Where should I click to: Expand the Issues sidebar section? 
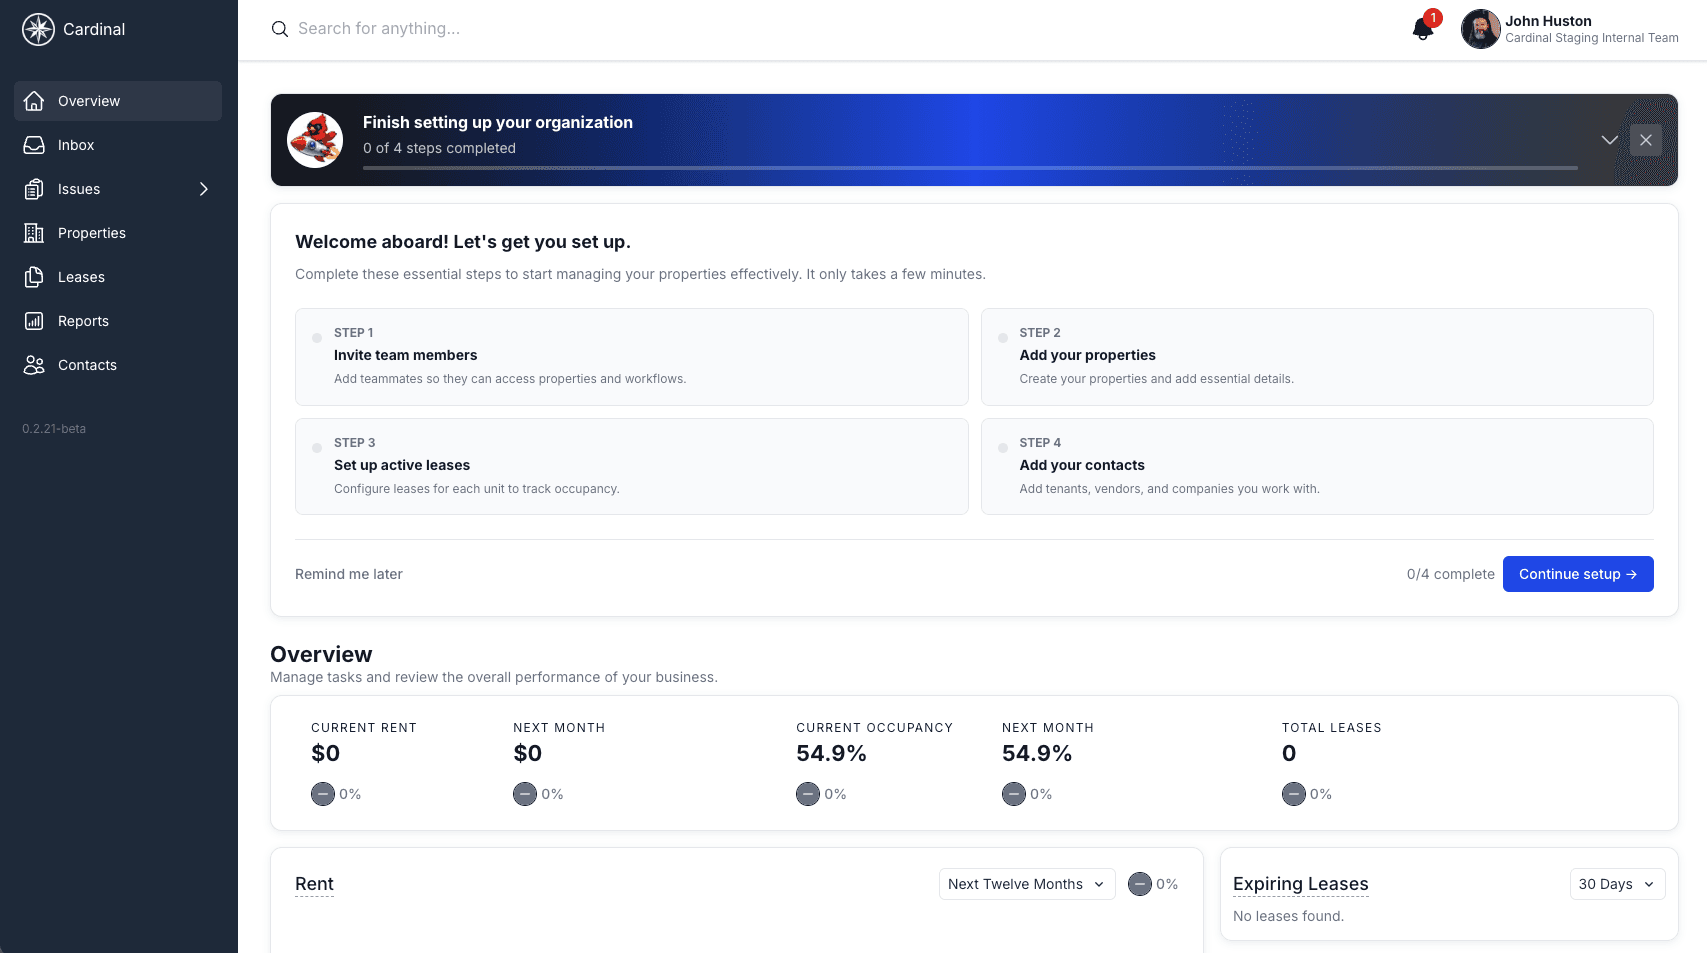pos(203,188)
